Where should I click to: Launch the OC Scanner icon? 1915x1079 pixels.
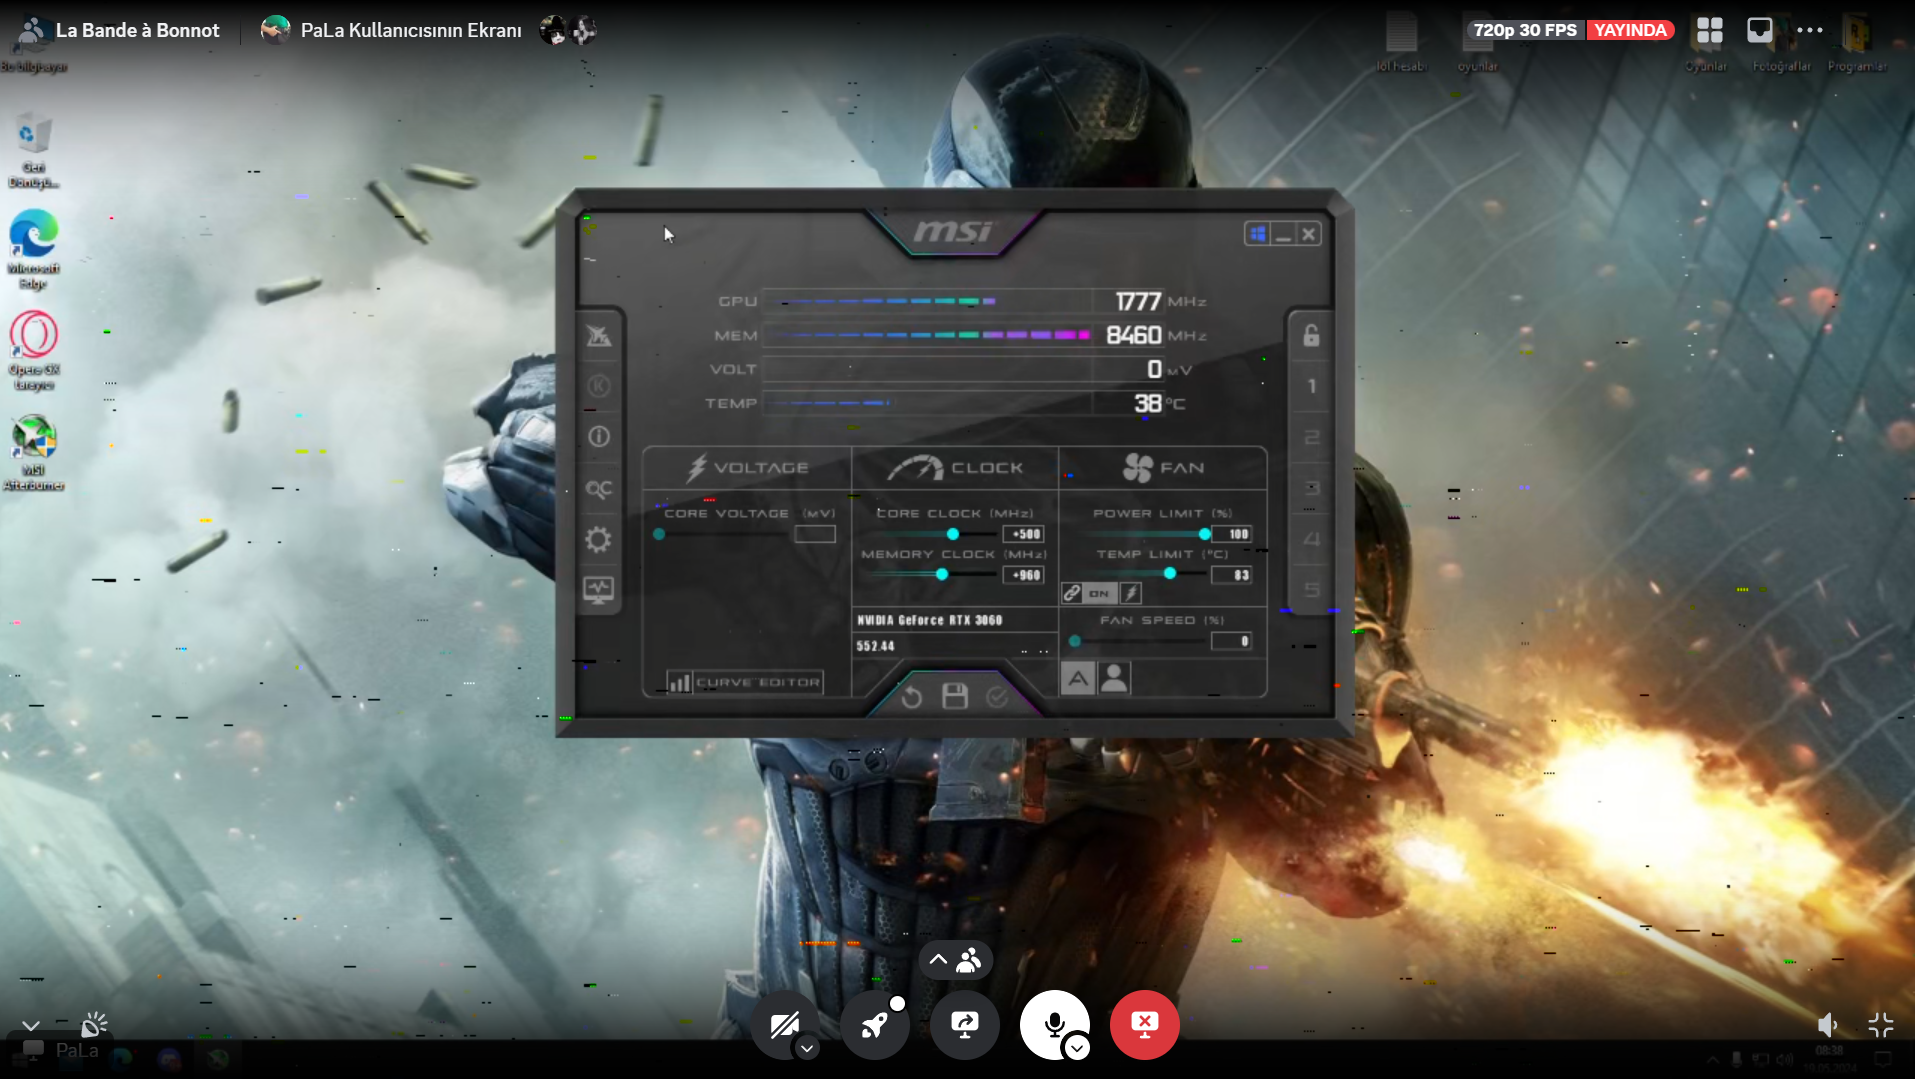tap(598, 489)
